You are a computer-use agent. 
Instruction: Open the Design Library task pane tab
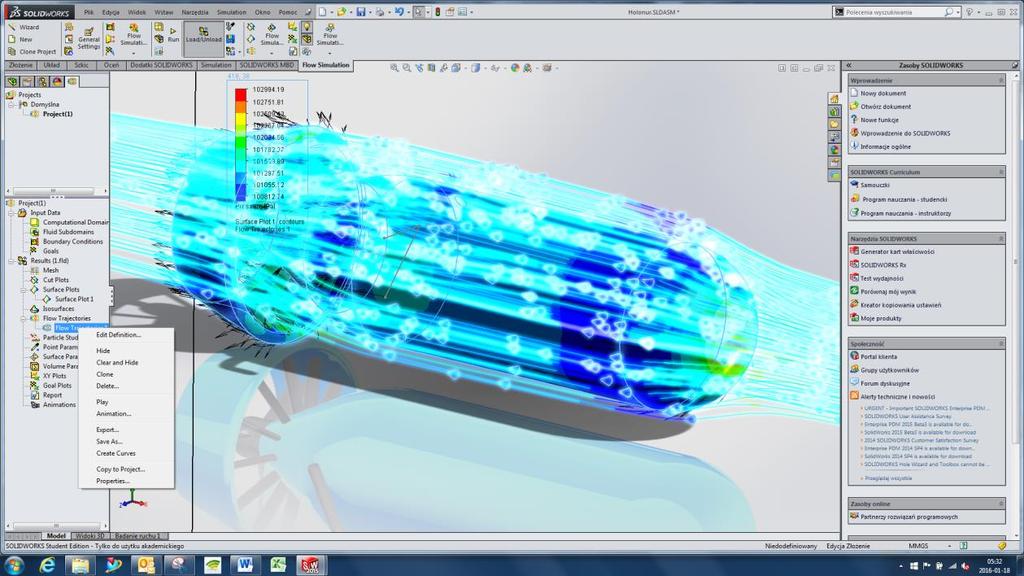click(x=834, y=112)
